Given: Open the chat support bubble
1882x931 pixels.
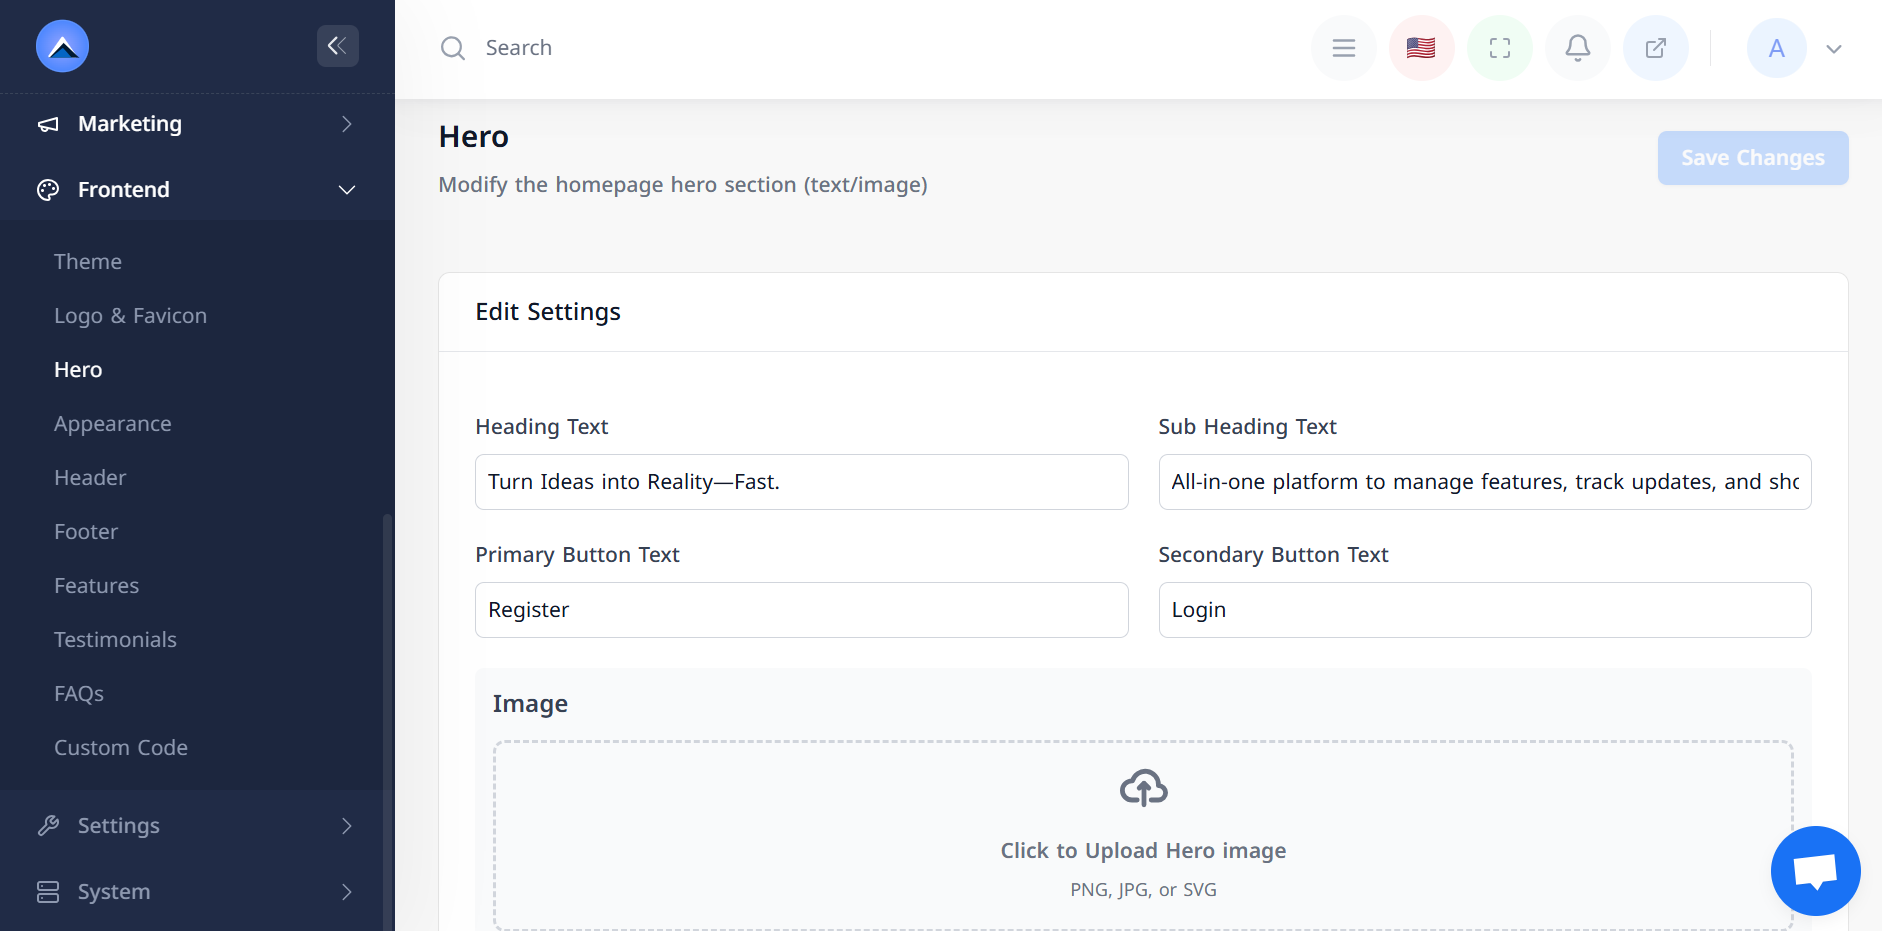Looking at the screenshot, I should [1815, 870].
